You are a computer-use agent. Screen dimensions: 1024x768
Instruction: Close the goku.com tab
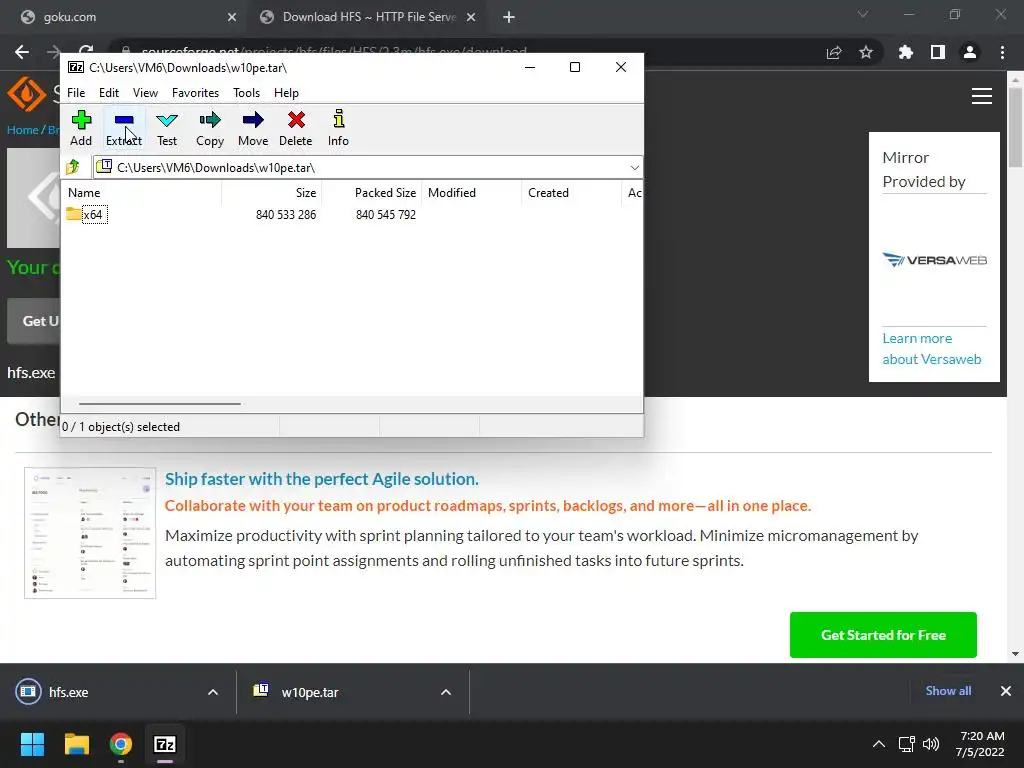(232, 18)
